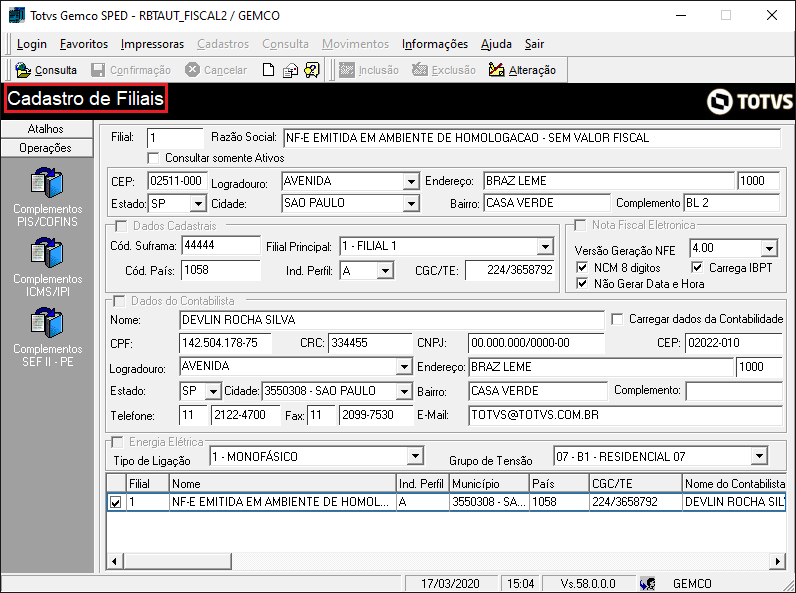796x593 pixels.
Task: Expand the Filial Principal dropdown
Action: [x=545, y=246]
